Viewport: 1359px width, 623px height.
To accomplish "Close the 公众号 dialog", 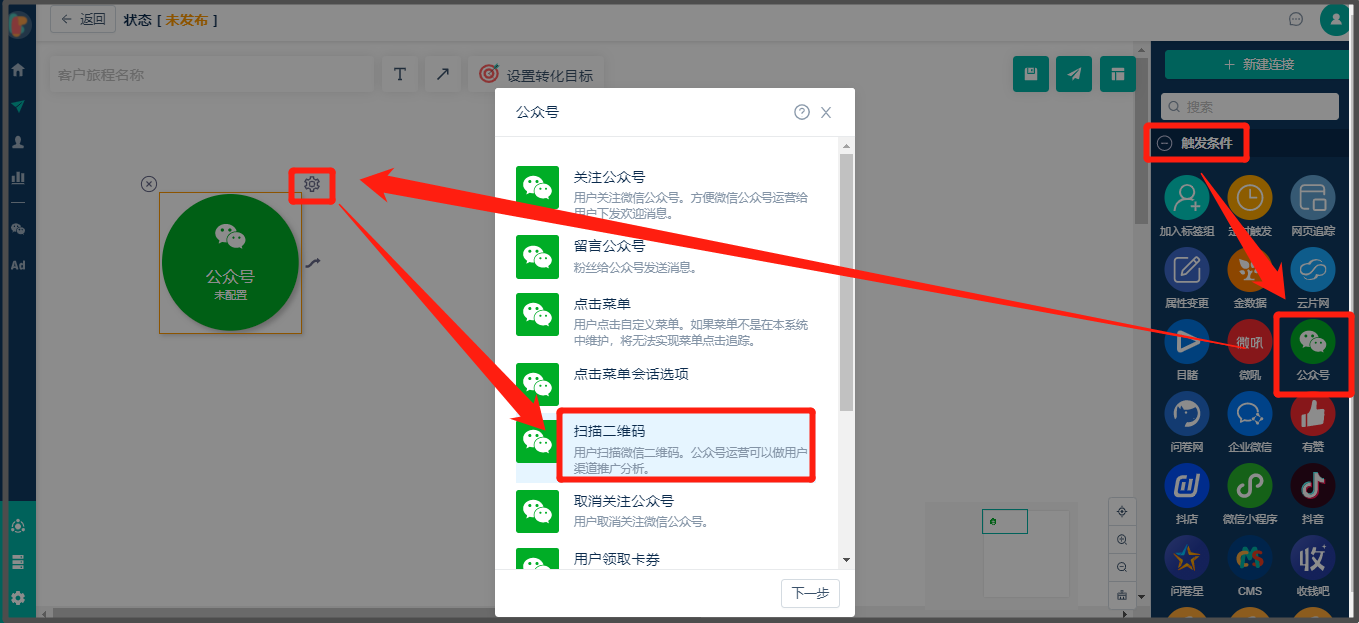I will pyautogui.click(x=826, y=112).
